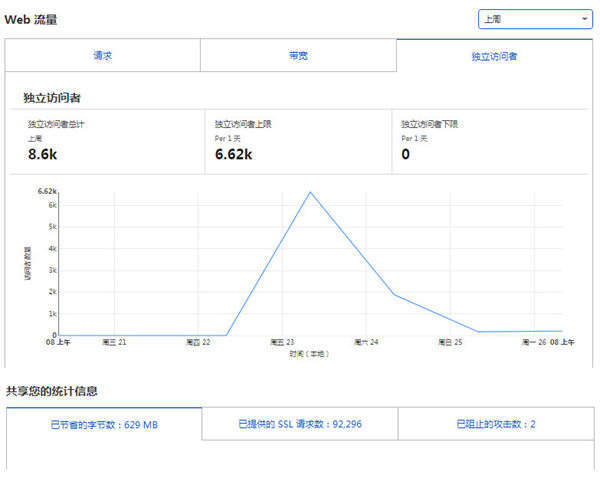The width and height of the screenshot is (600, 478).
Task: Click the 周日 25 label on the x-axis
Action: click(451, 342)
